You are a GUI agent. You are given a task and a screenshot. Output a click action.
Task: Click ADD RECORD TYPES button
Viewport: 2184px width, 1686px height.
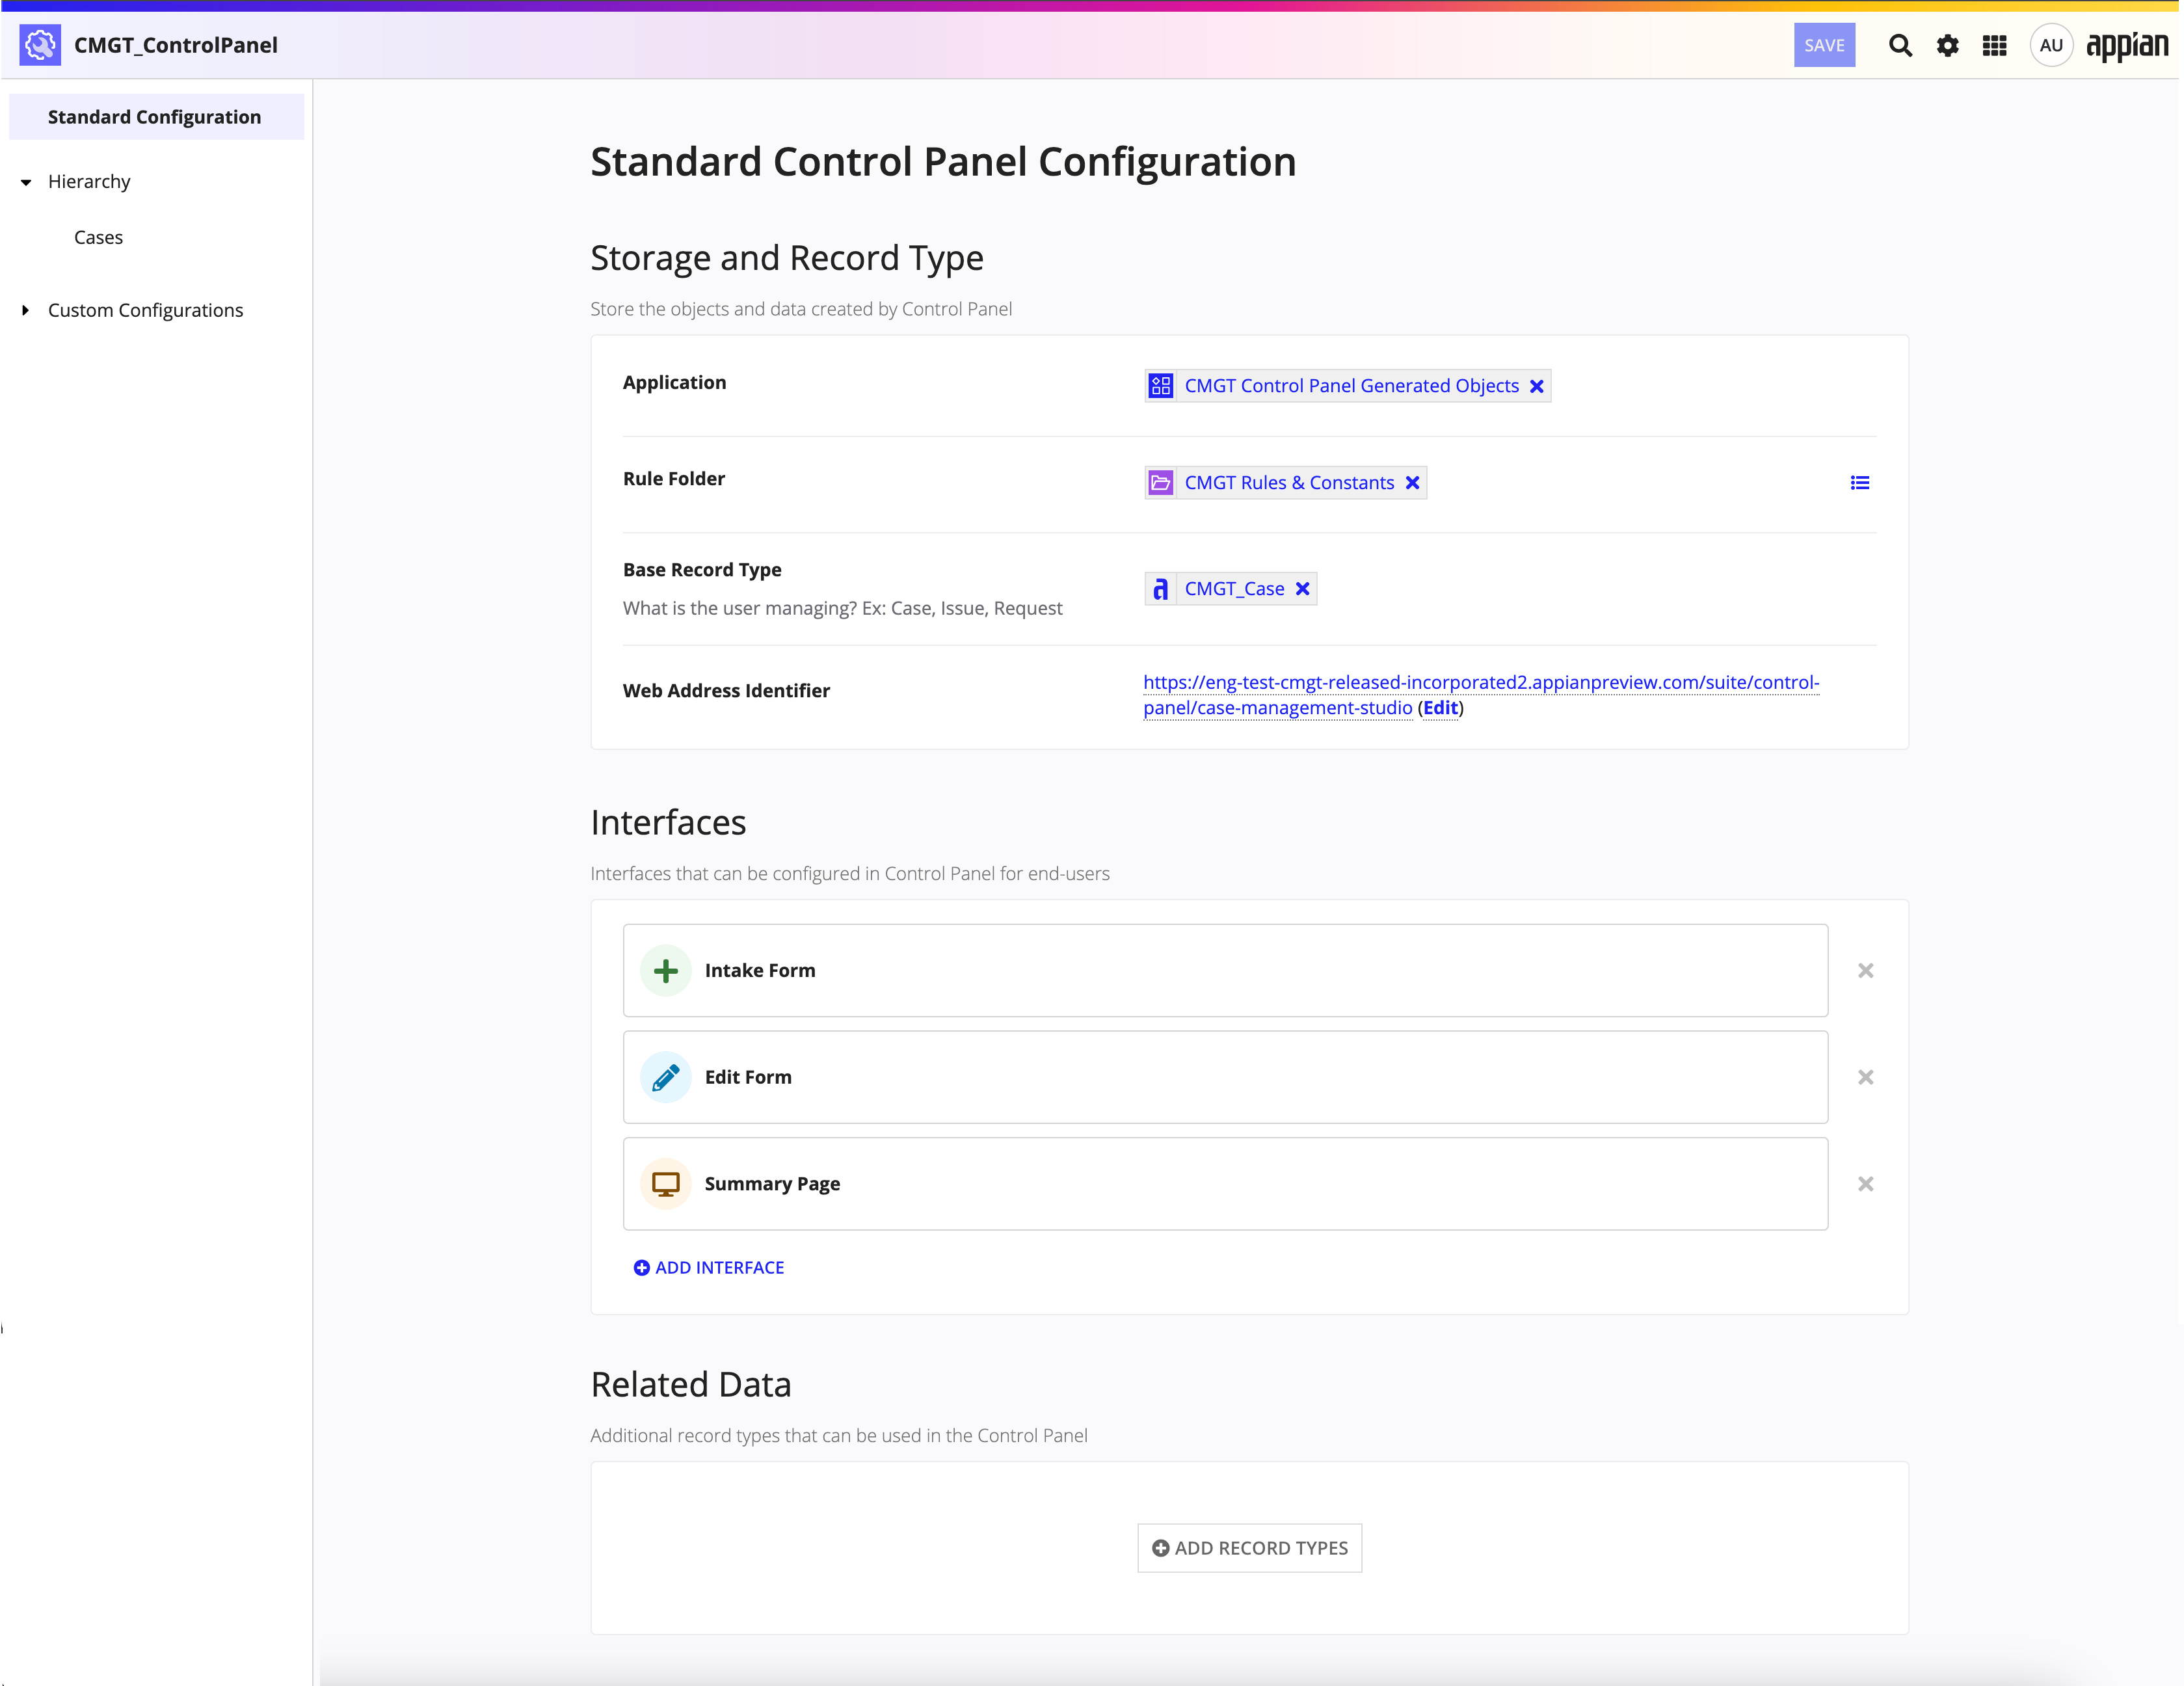click(x=1249, y=1548)
